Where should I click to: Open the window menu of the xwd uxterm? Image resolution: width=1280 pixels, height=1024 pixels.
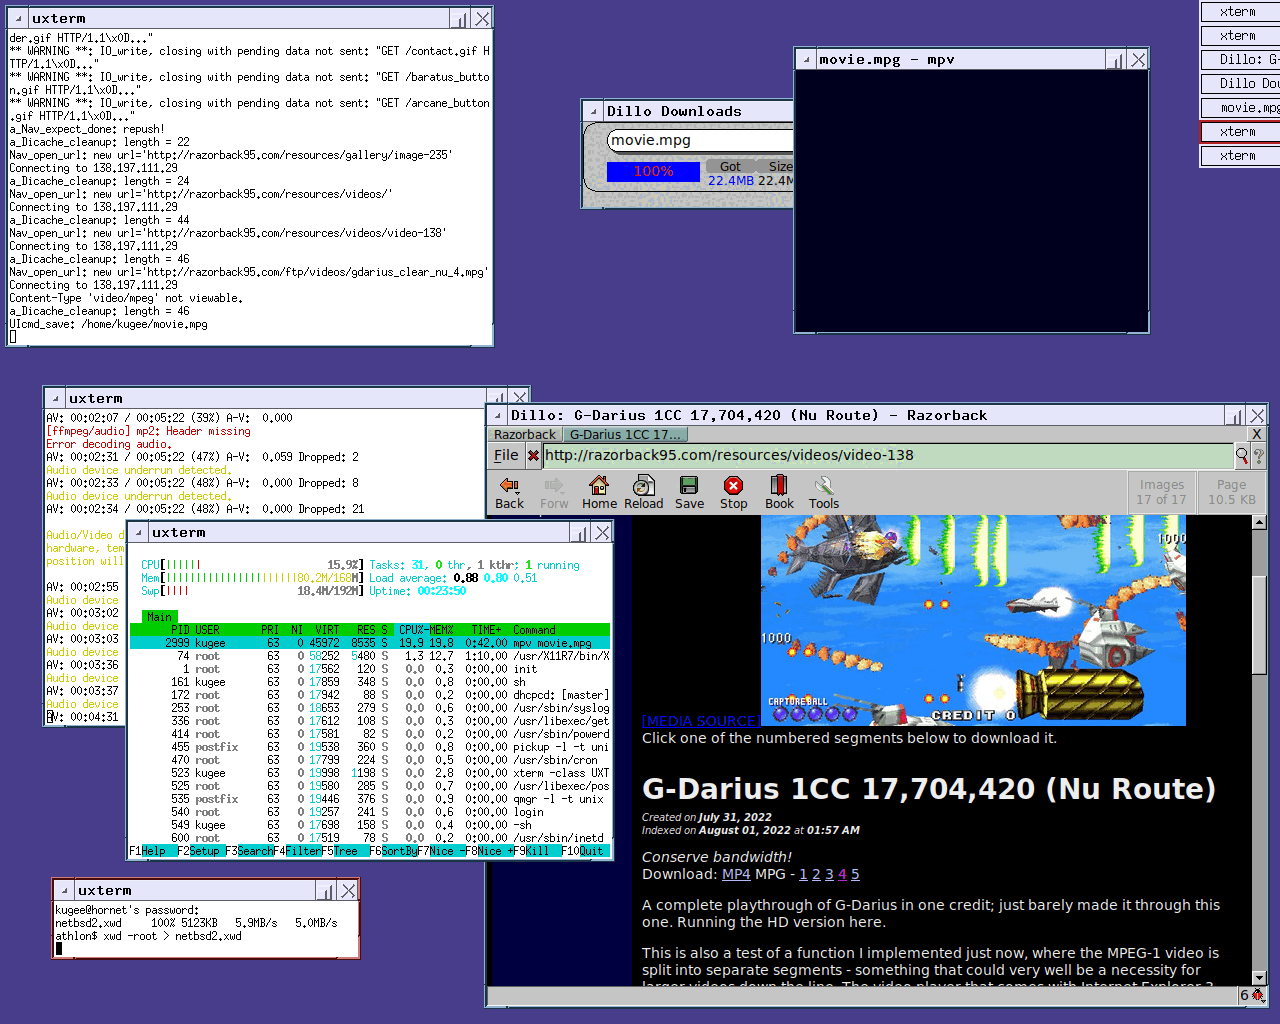tap(64, 891)
